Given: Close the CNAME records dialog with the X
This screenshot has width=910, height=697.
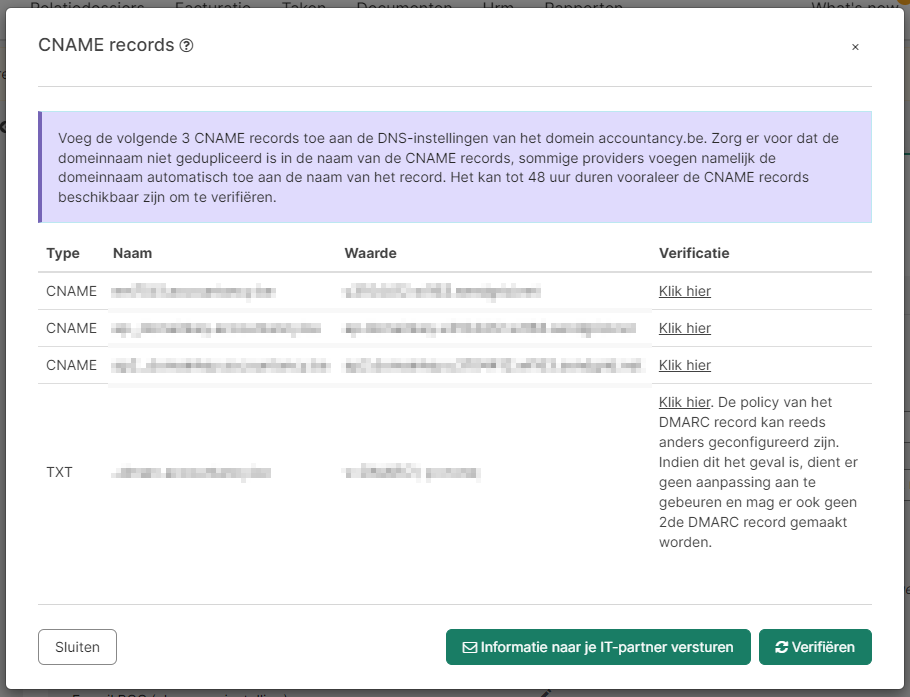Looking at the screenshot, I should click(x=855, y=47).
